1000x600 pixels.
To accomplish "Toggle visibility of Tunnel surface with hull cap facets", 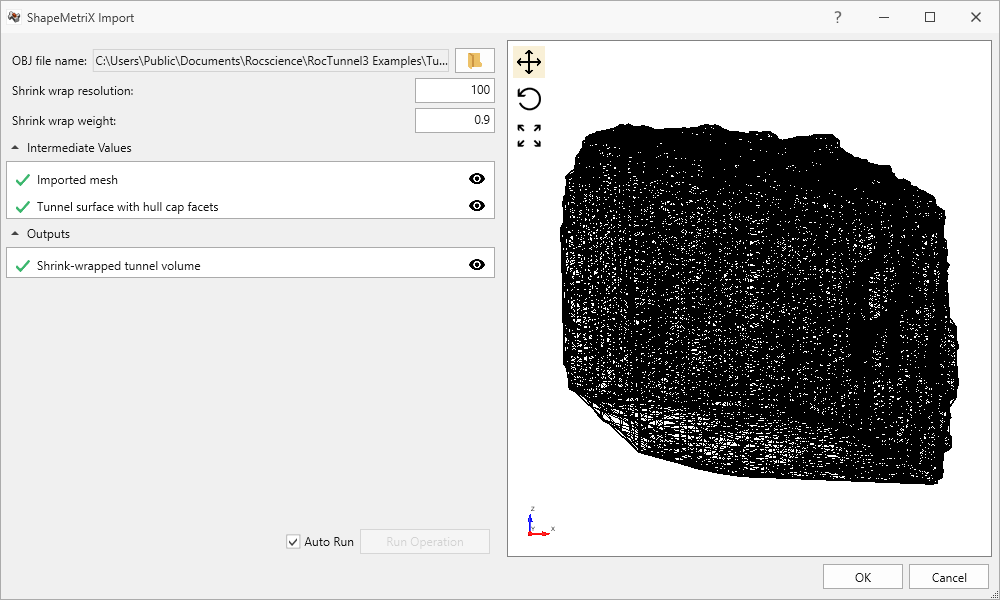I will (x=476, y=206).
